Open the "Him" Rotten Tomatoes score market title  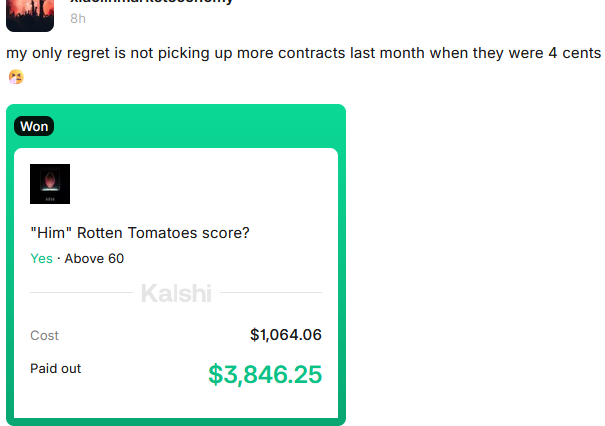(140, 233)
